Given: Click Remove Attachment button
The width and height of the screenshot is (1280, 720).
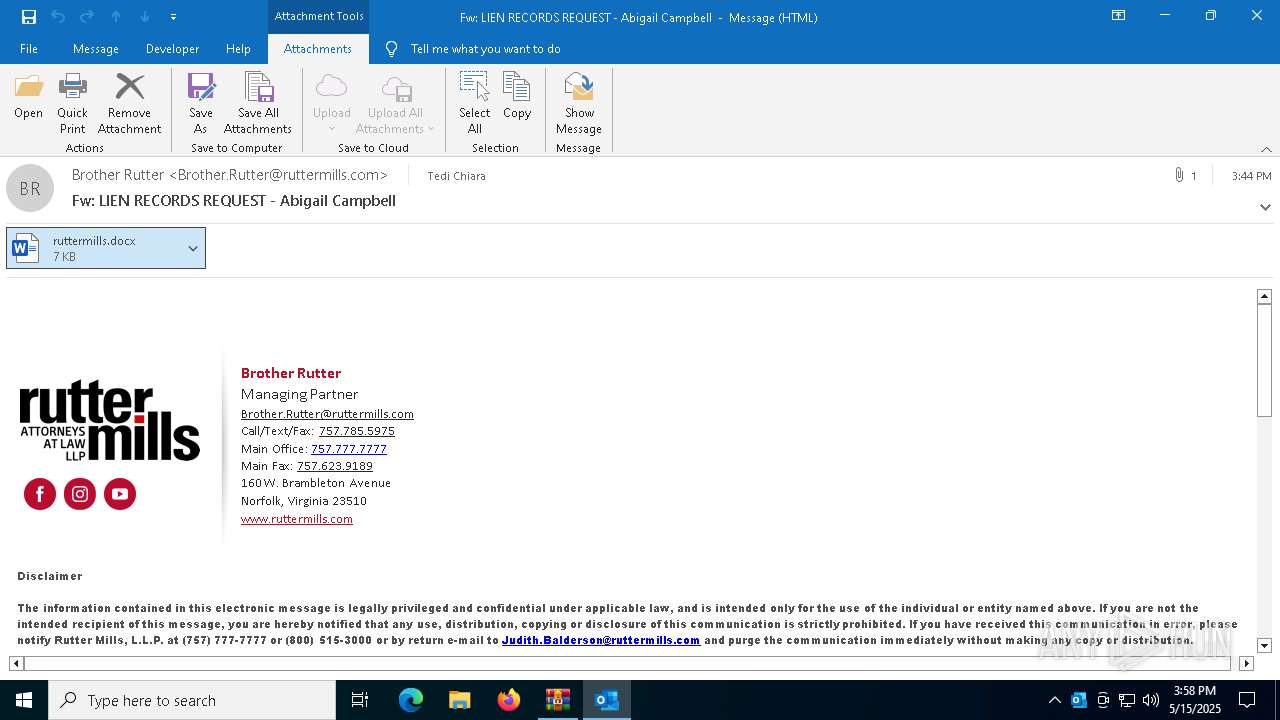Looking at the screenshot, I should [129, 104].
